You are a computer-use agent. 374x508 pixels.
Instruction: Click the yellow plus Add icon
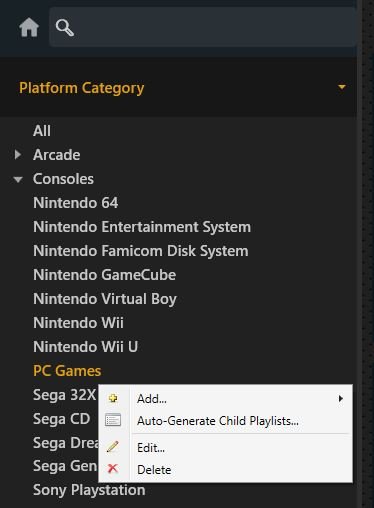(113, 398)
